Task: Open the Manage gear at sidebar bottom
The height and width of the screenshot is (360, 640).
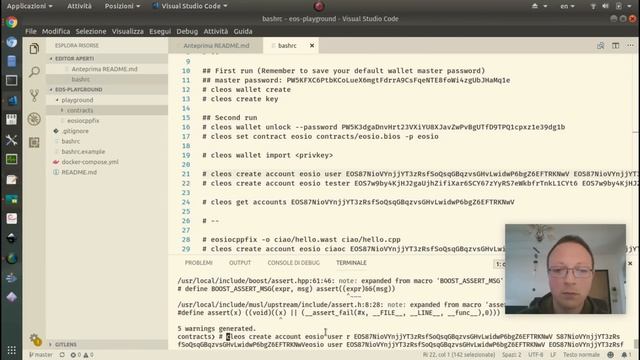Action: click(35, 339)
